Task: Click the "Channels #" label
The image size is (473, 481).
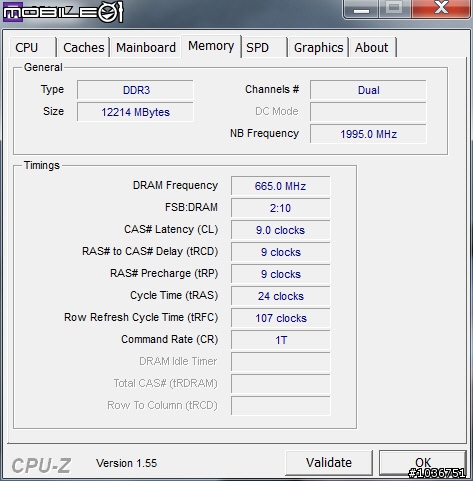Action: [x=272, y=89]
